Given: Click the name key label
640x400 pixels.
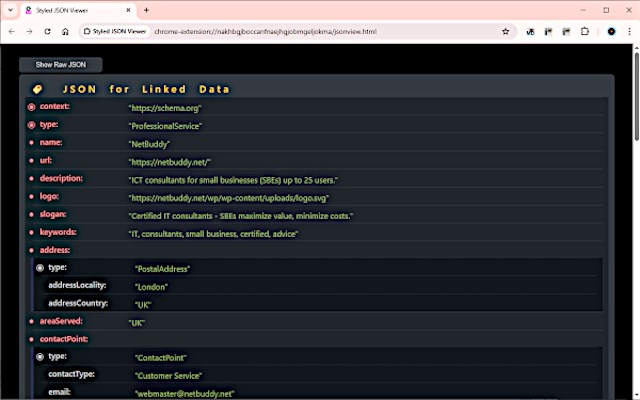Looking at the screenshot, I should (x=51, y=142).
